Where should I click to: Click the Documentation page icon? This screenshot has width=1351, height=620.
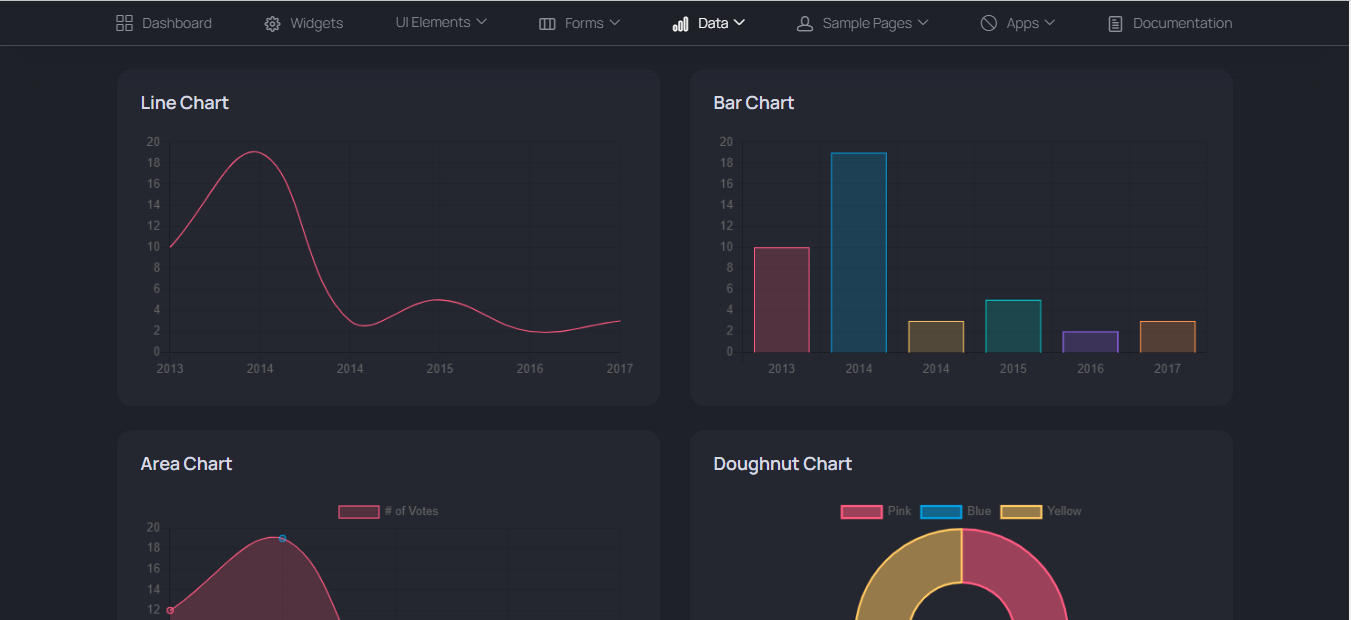(1115, 23)
